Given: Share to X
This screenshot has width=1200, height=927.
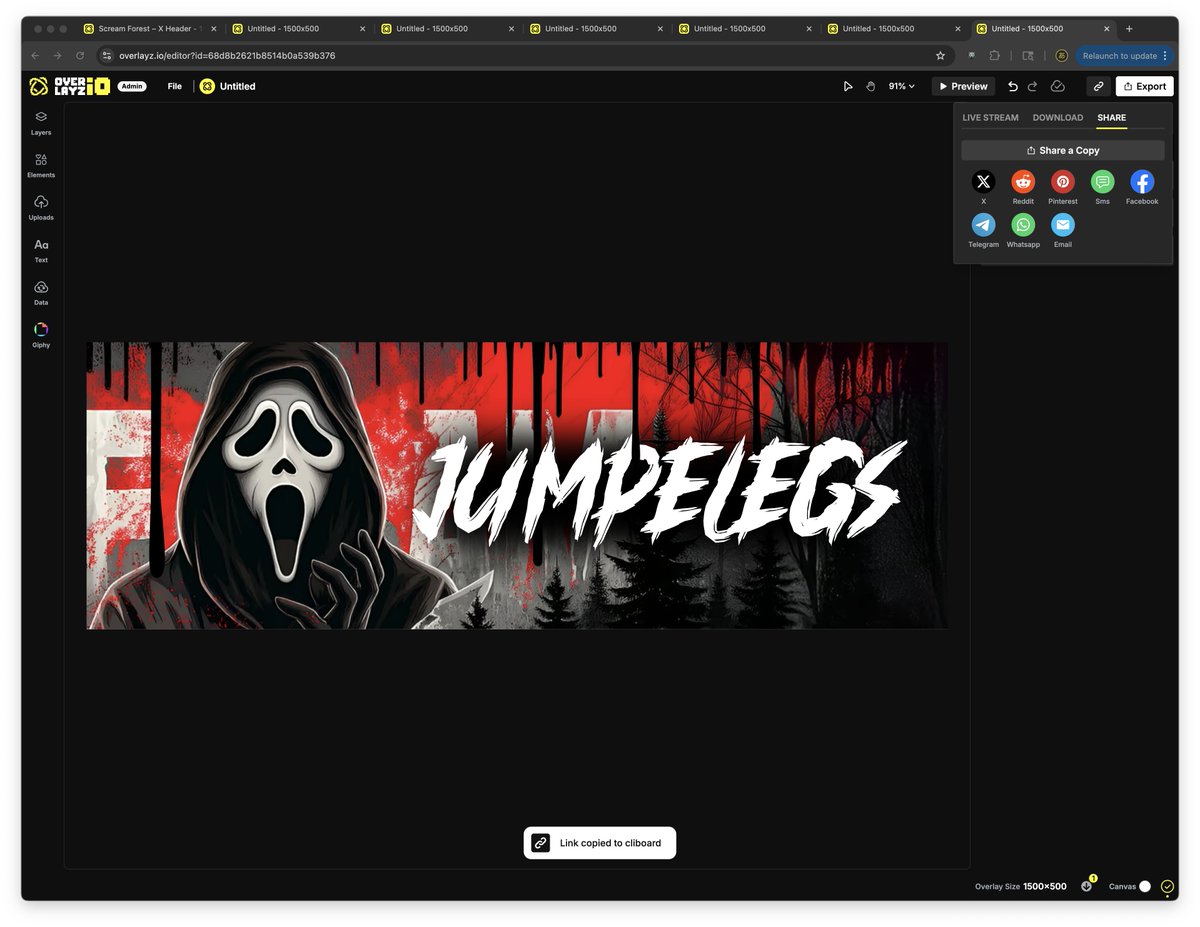Looking at the screenshot, I should tap(983, 181).
